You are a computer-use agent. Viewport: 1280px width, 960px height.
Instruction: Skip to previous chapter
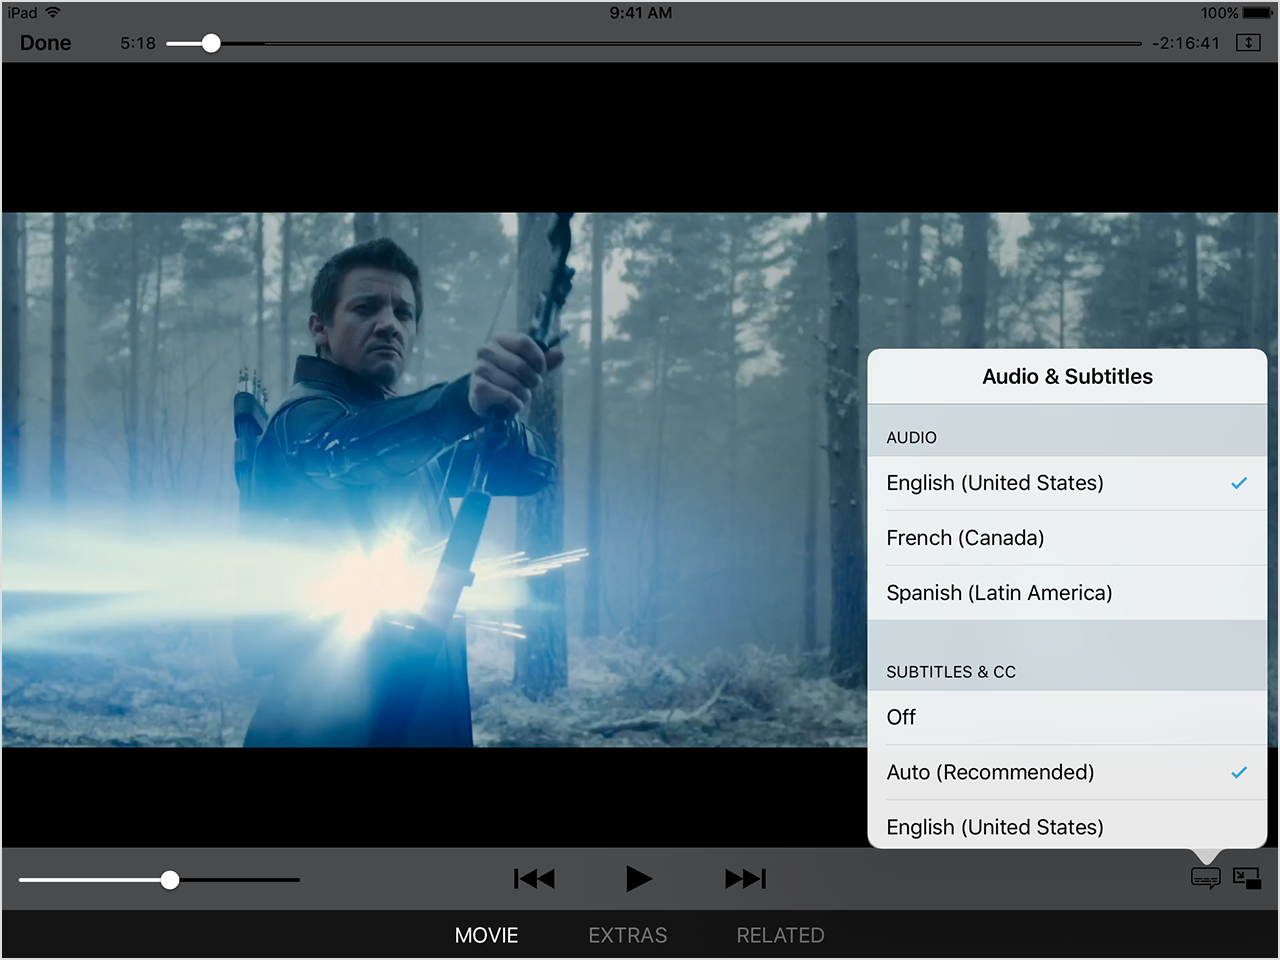(x=534, y=879)
